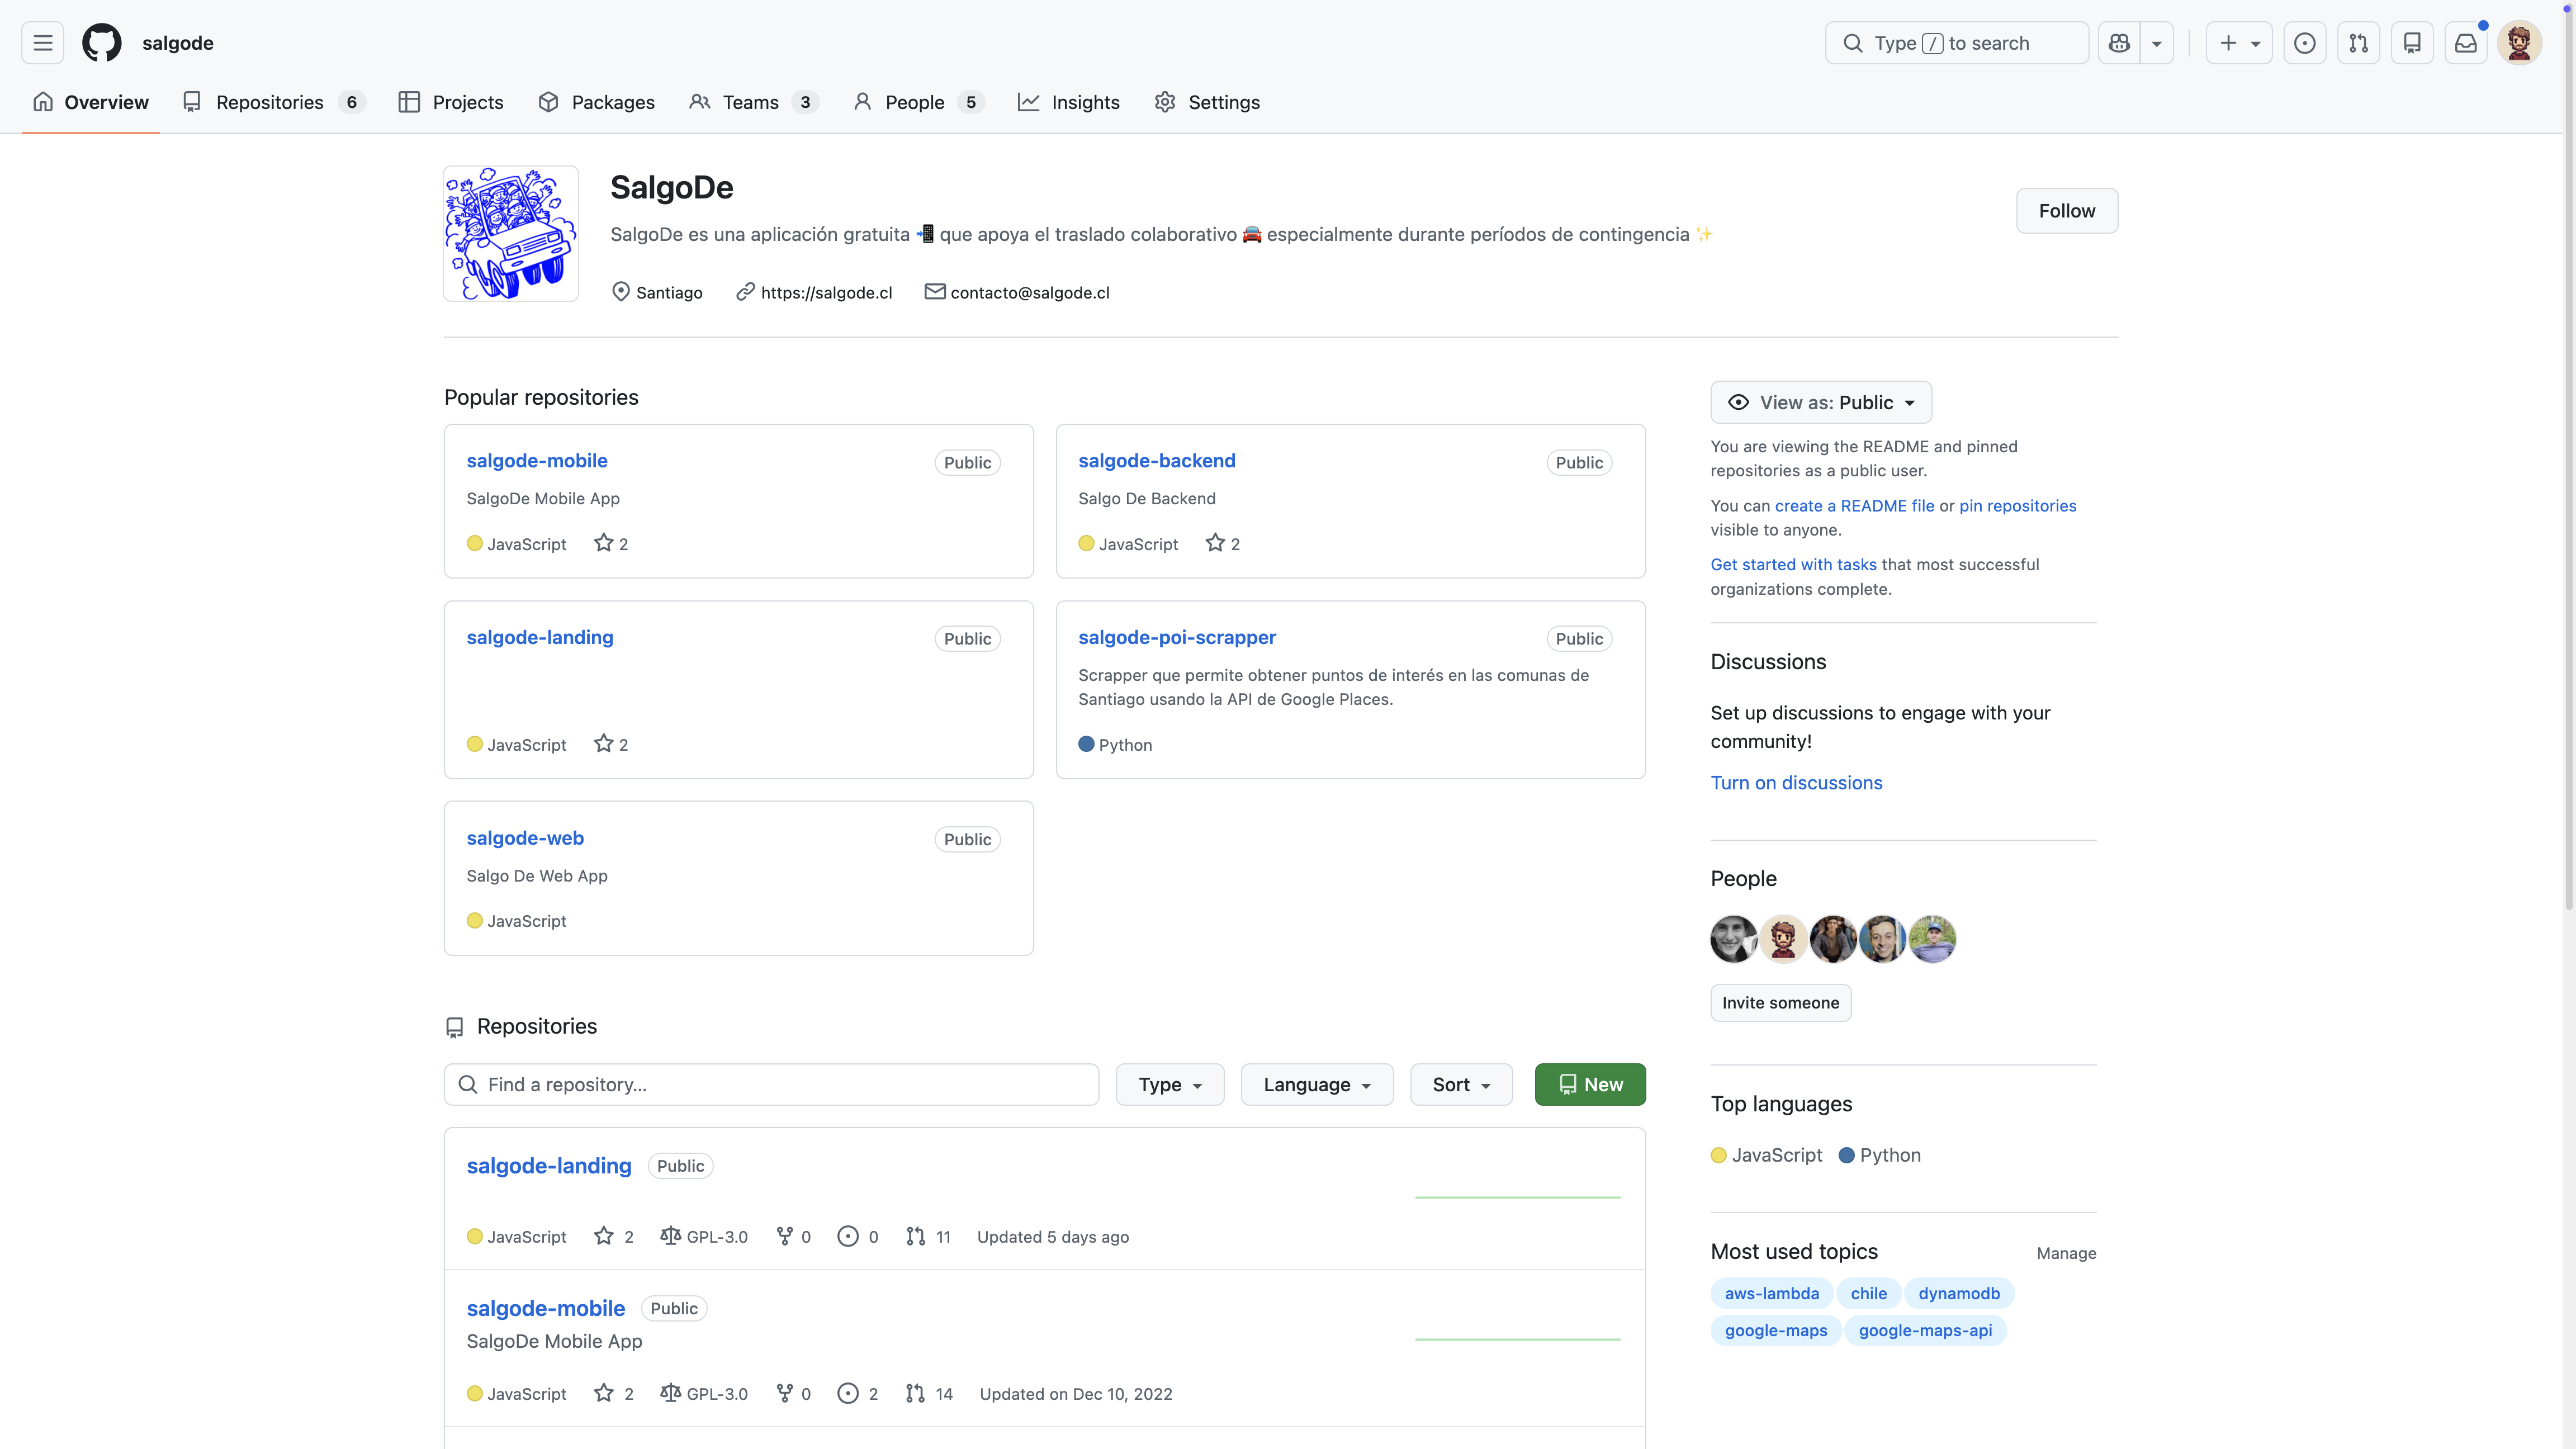Click the GitHub logo home icon
Image resolution: width=2576 pixels, height=1449 pixels.
click(x=101, y=43)
